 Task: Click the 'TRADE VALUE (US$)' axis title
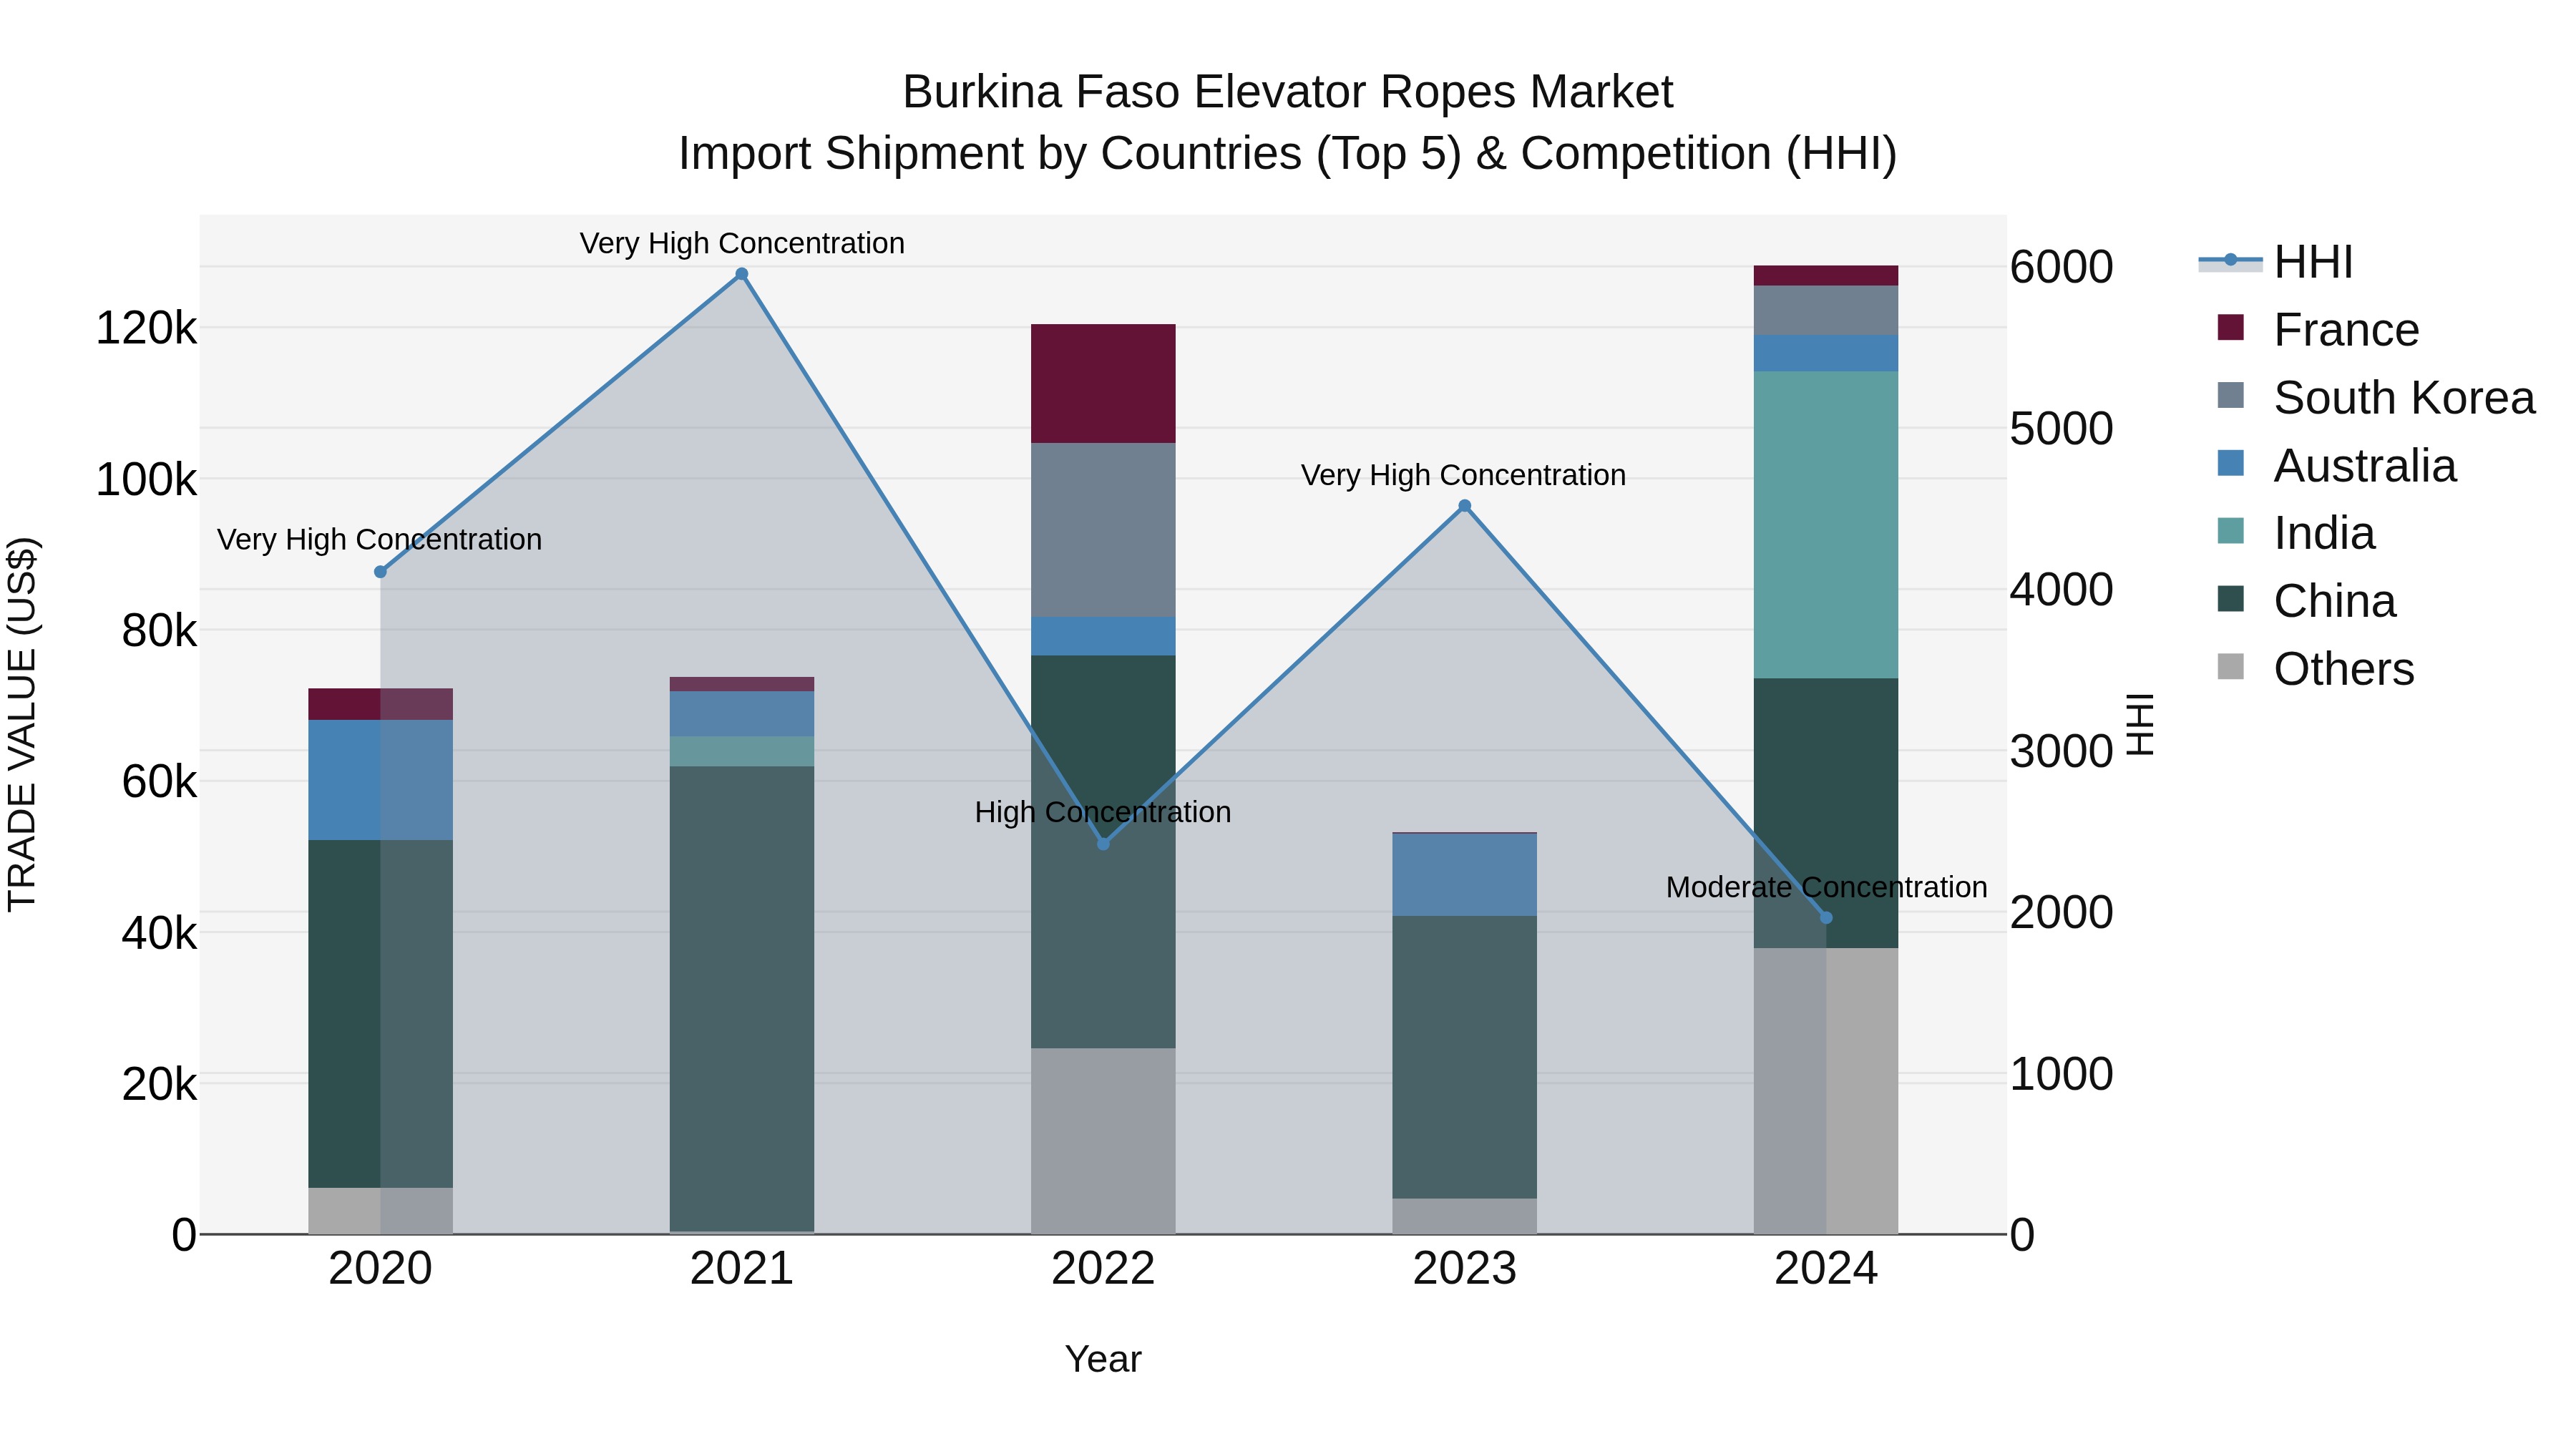[x=22, y=724]
